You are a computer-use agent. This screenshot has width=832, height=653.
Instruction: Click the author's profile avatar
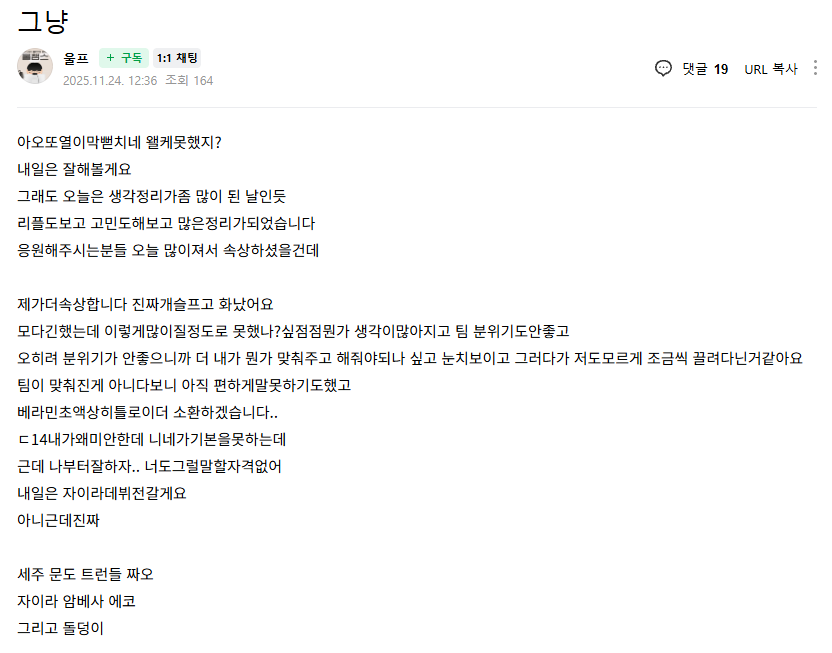[x=35, y=66]
